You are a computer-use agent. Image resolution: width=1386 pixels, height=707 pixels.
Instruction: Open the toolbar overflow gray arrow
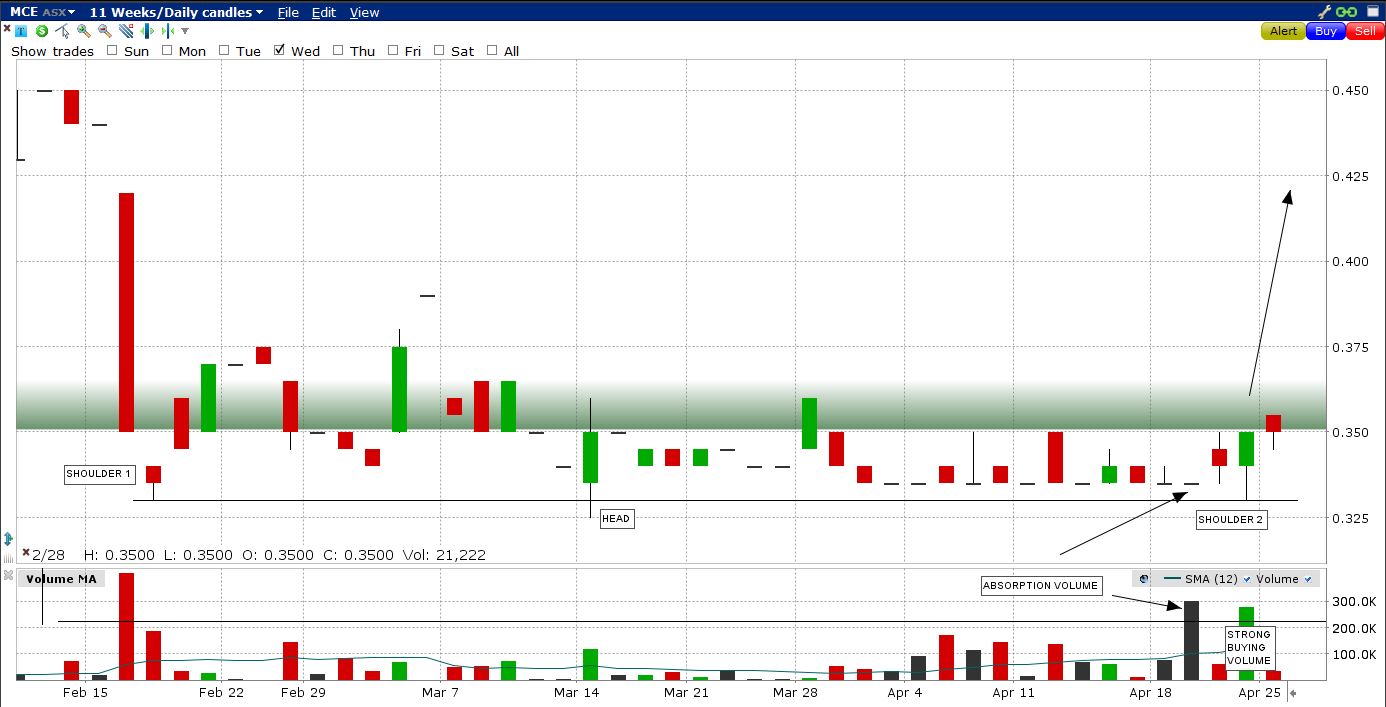coord(185,31)
